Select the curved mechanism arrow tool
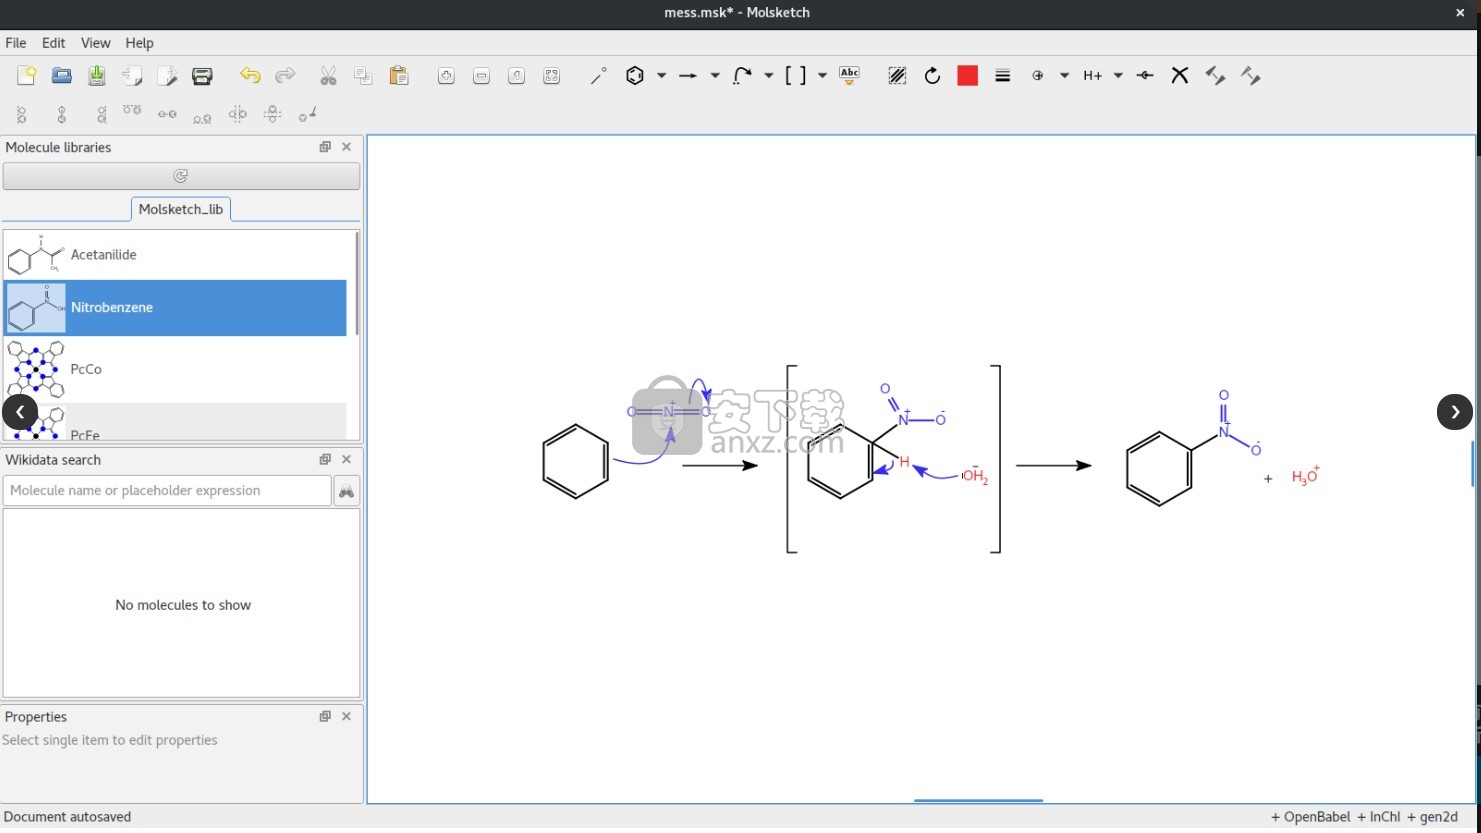The width and height of the screenshot is (1481, 833). click(x=742, y=76)
